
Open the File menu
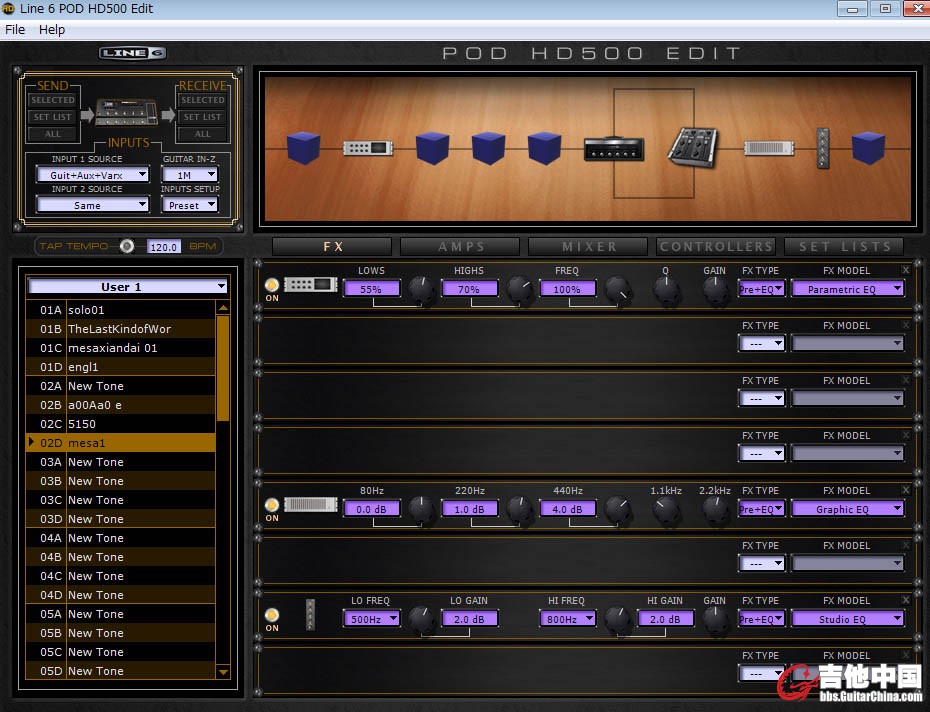15,30
